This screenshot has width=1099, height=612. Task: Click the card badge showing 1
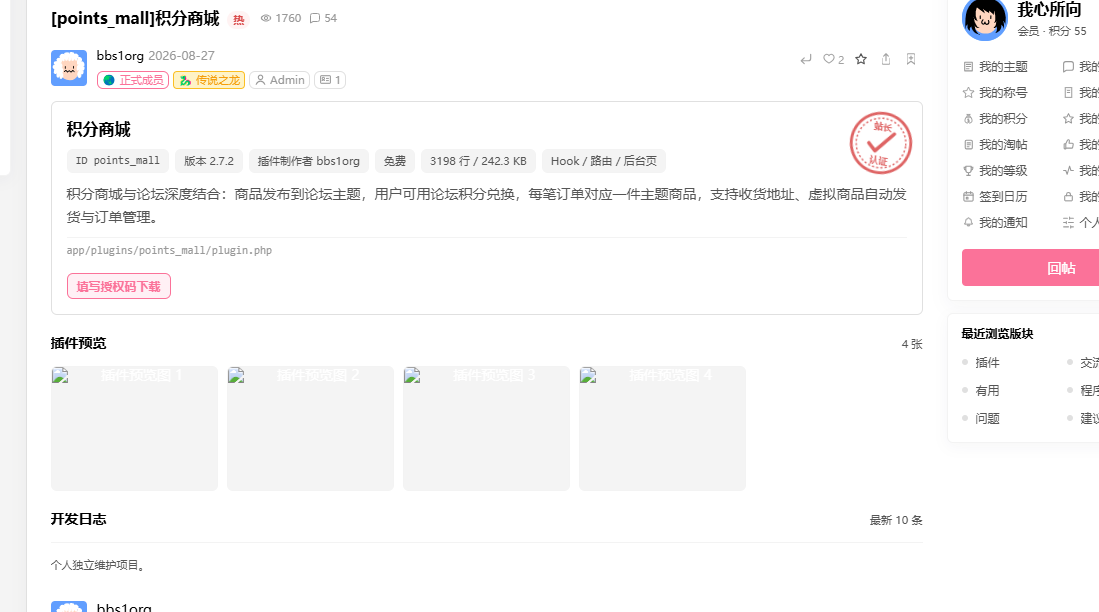330,80
